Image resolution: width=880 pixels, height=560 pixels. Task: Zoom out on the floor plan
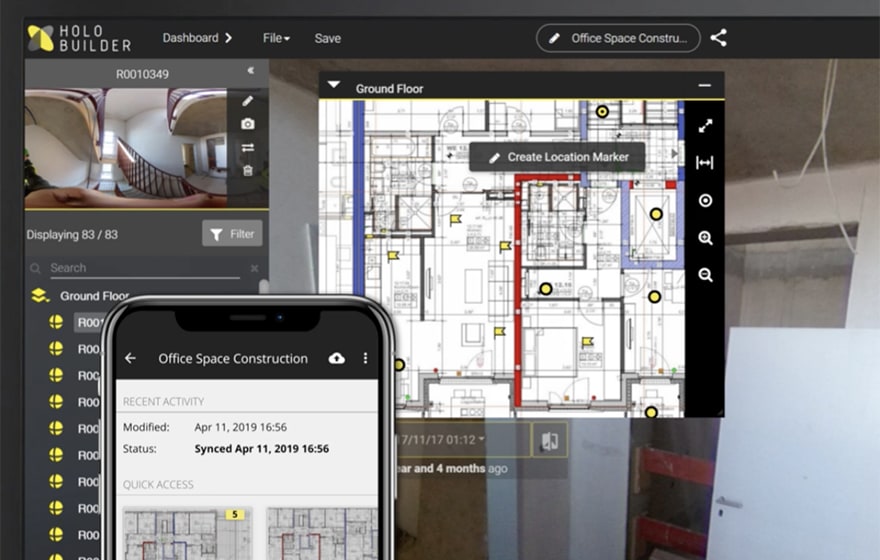point(705,275)
